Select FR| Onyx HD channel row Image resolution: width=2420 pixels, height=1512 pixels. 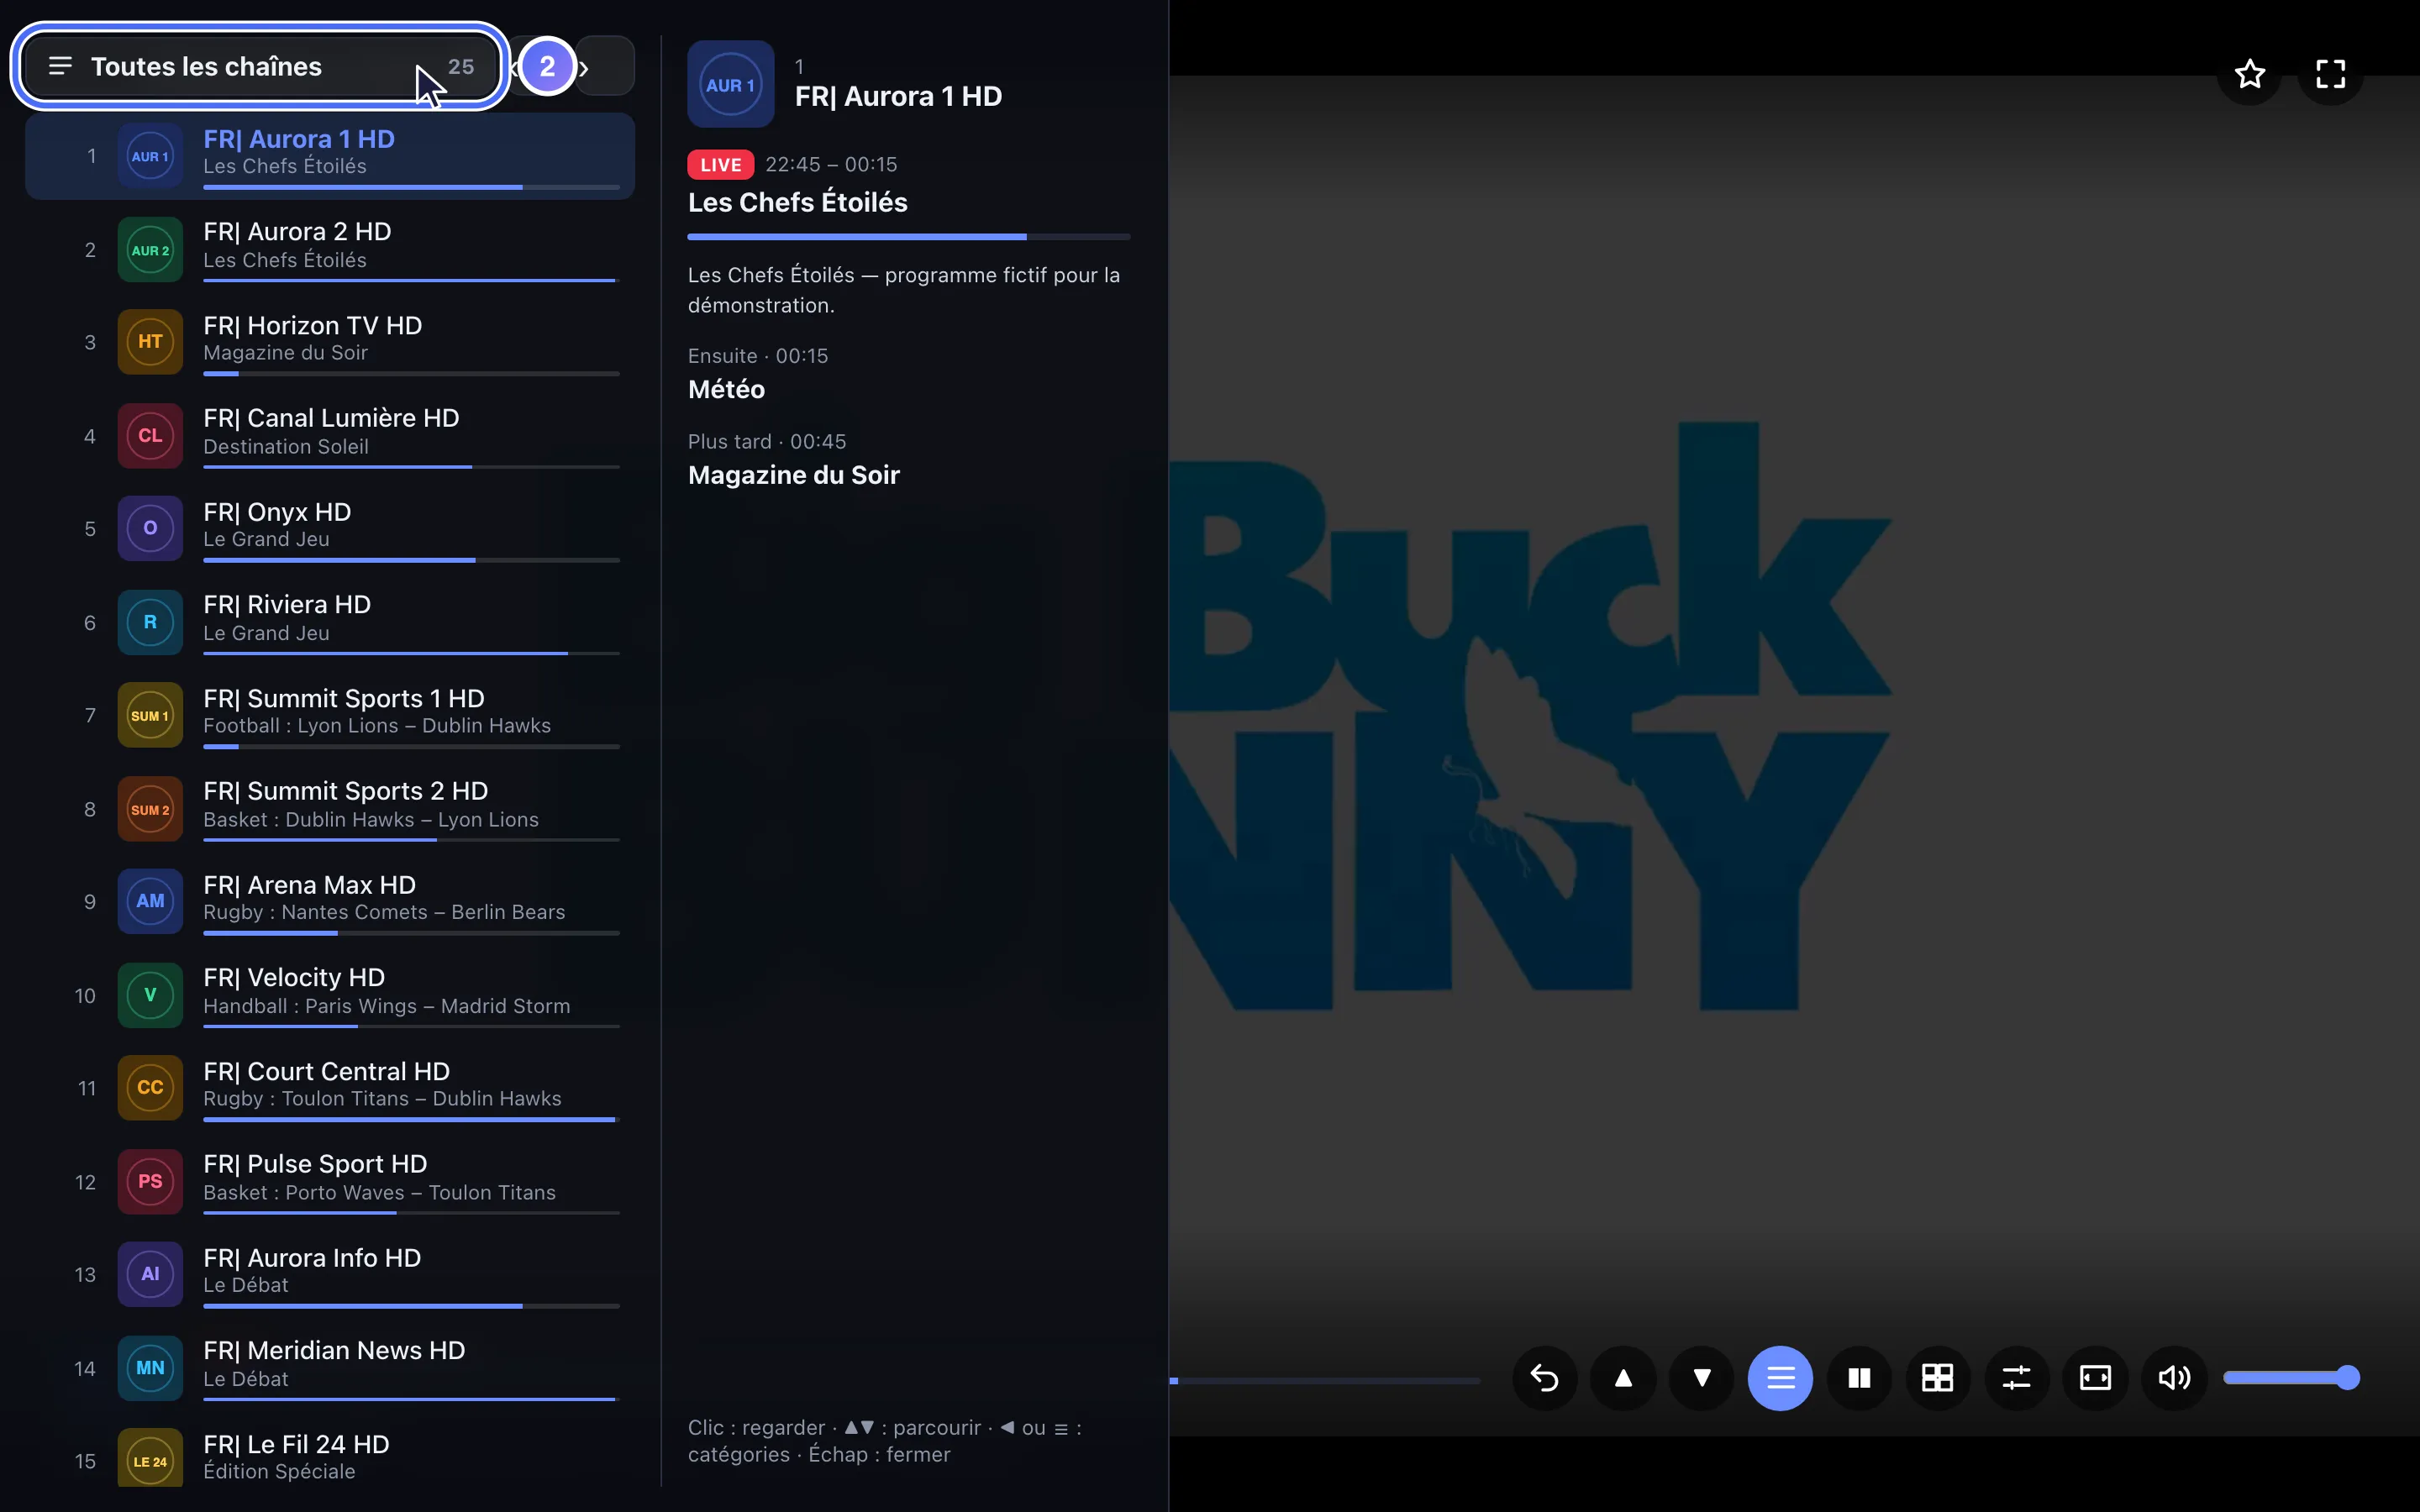[x=330, y=529]
